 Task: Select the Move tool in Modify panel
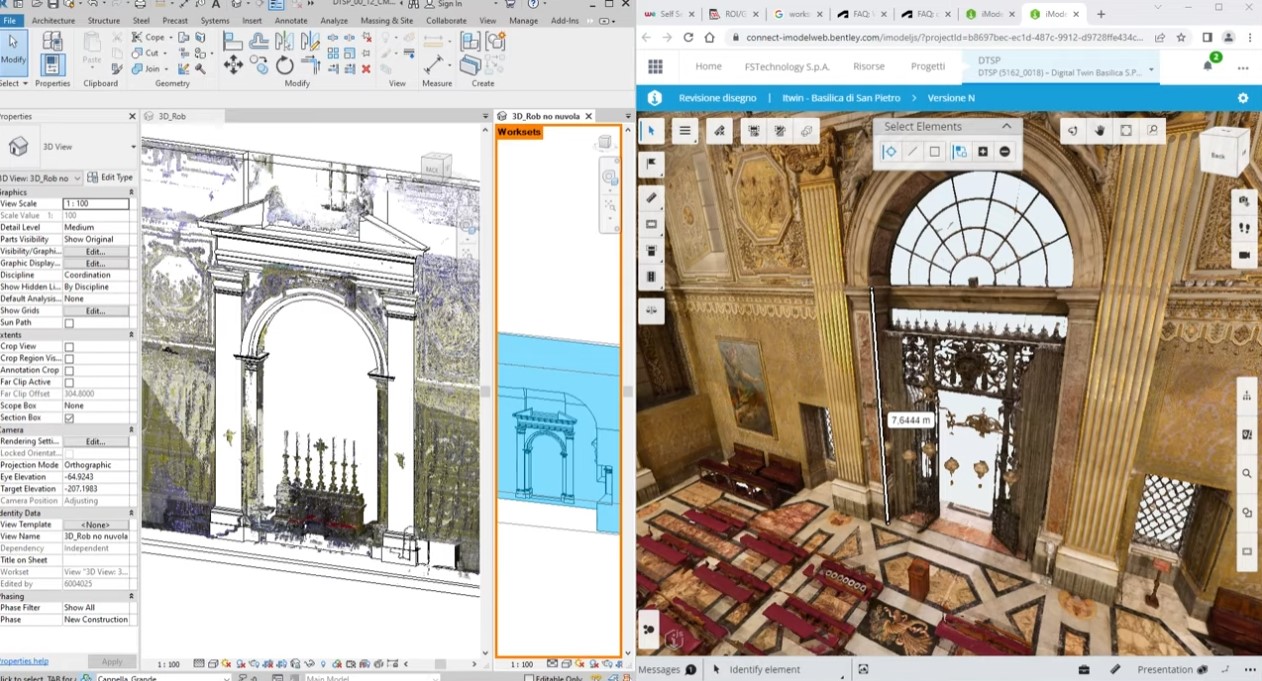[233, 65]
